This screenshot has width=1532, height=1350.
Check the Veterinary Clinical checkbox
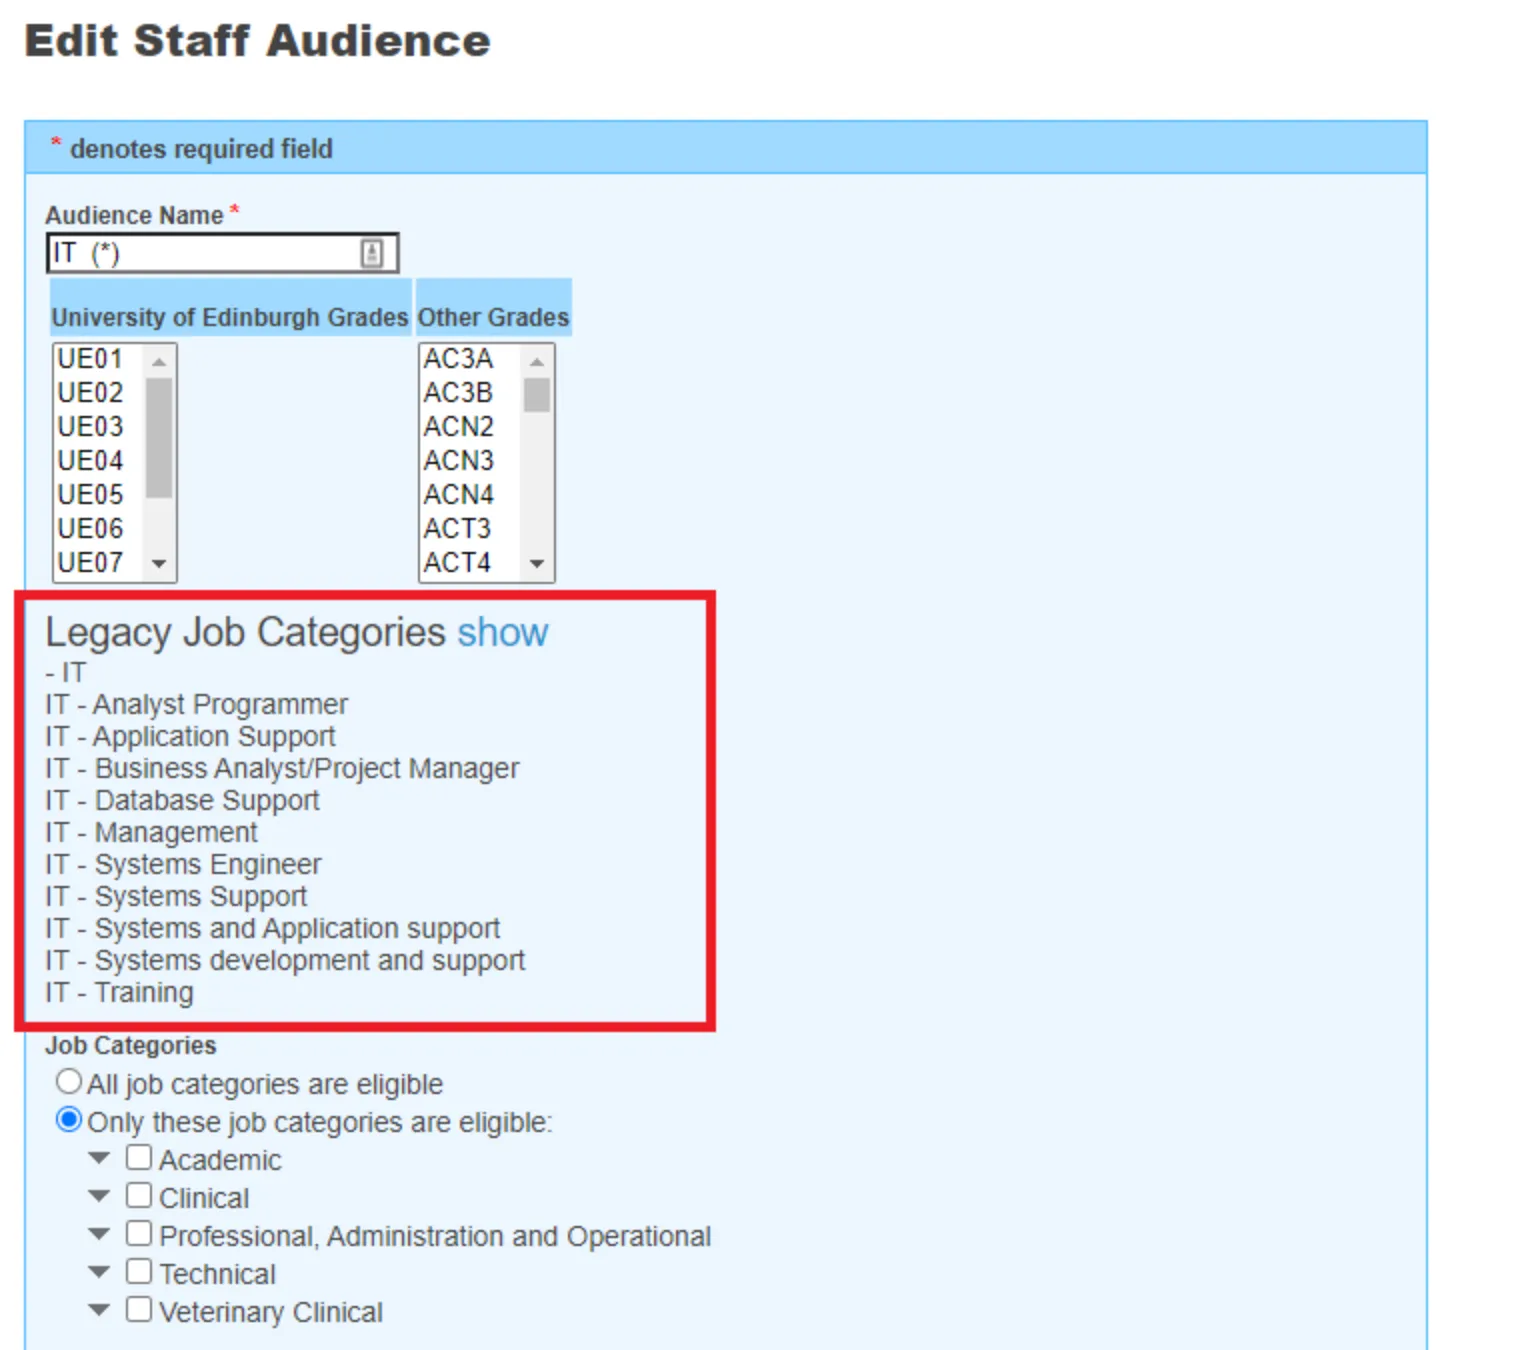(x=139, y=1310)
